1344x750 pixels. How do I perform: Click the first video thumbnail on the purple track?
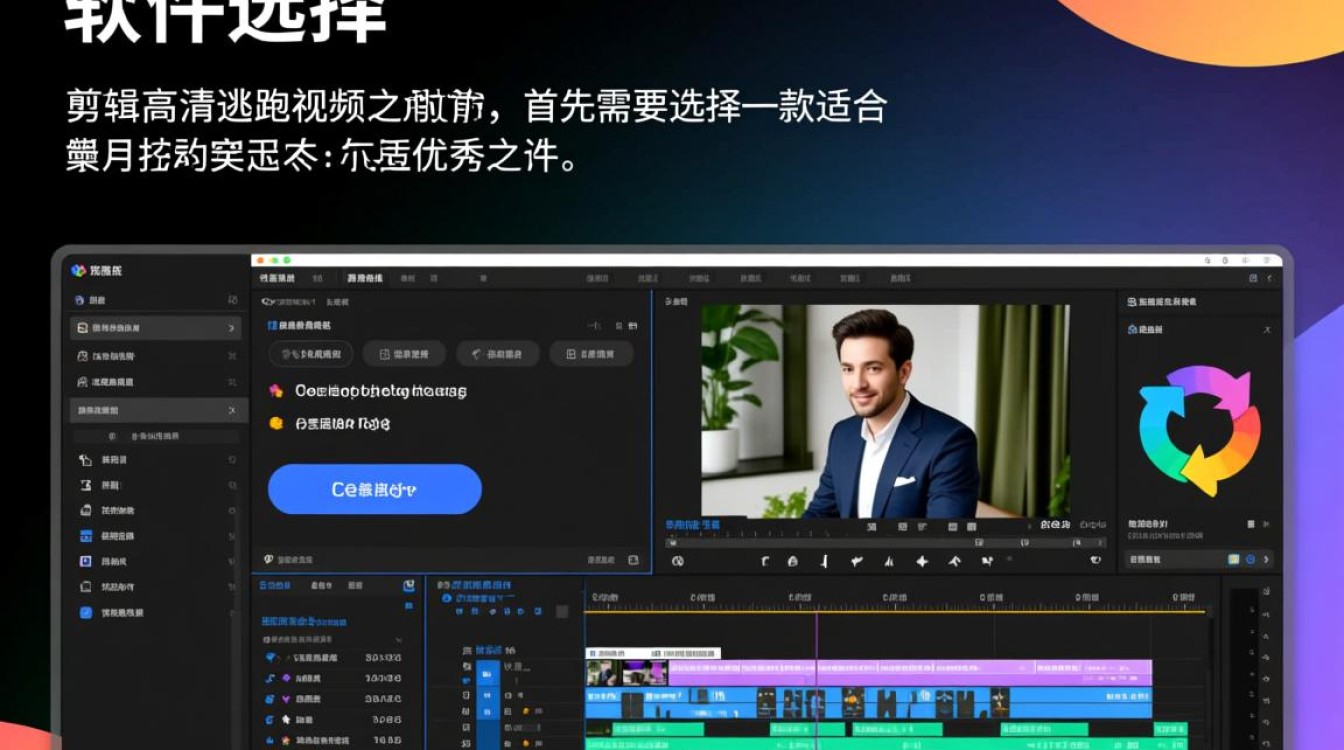coord(602,673)
